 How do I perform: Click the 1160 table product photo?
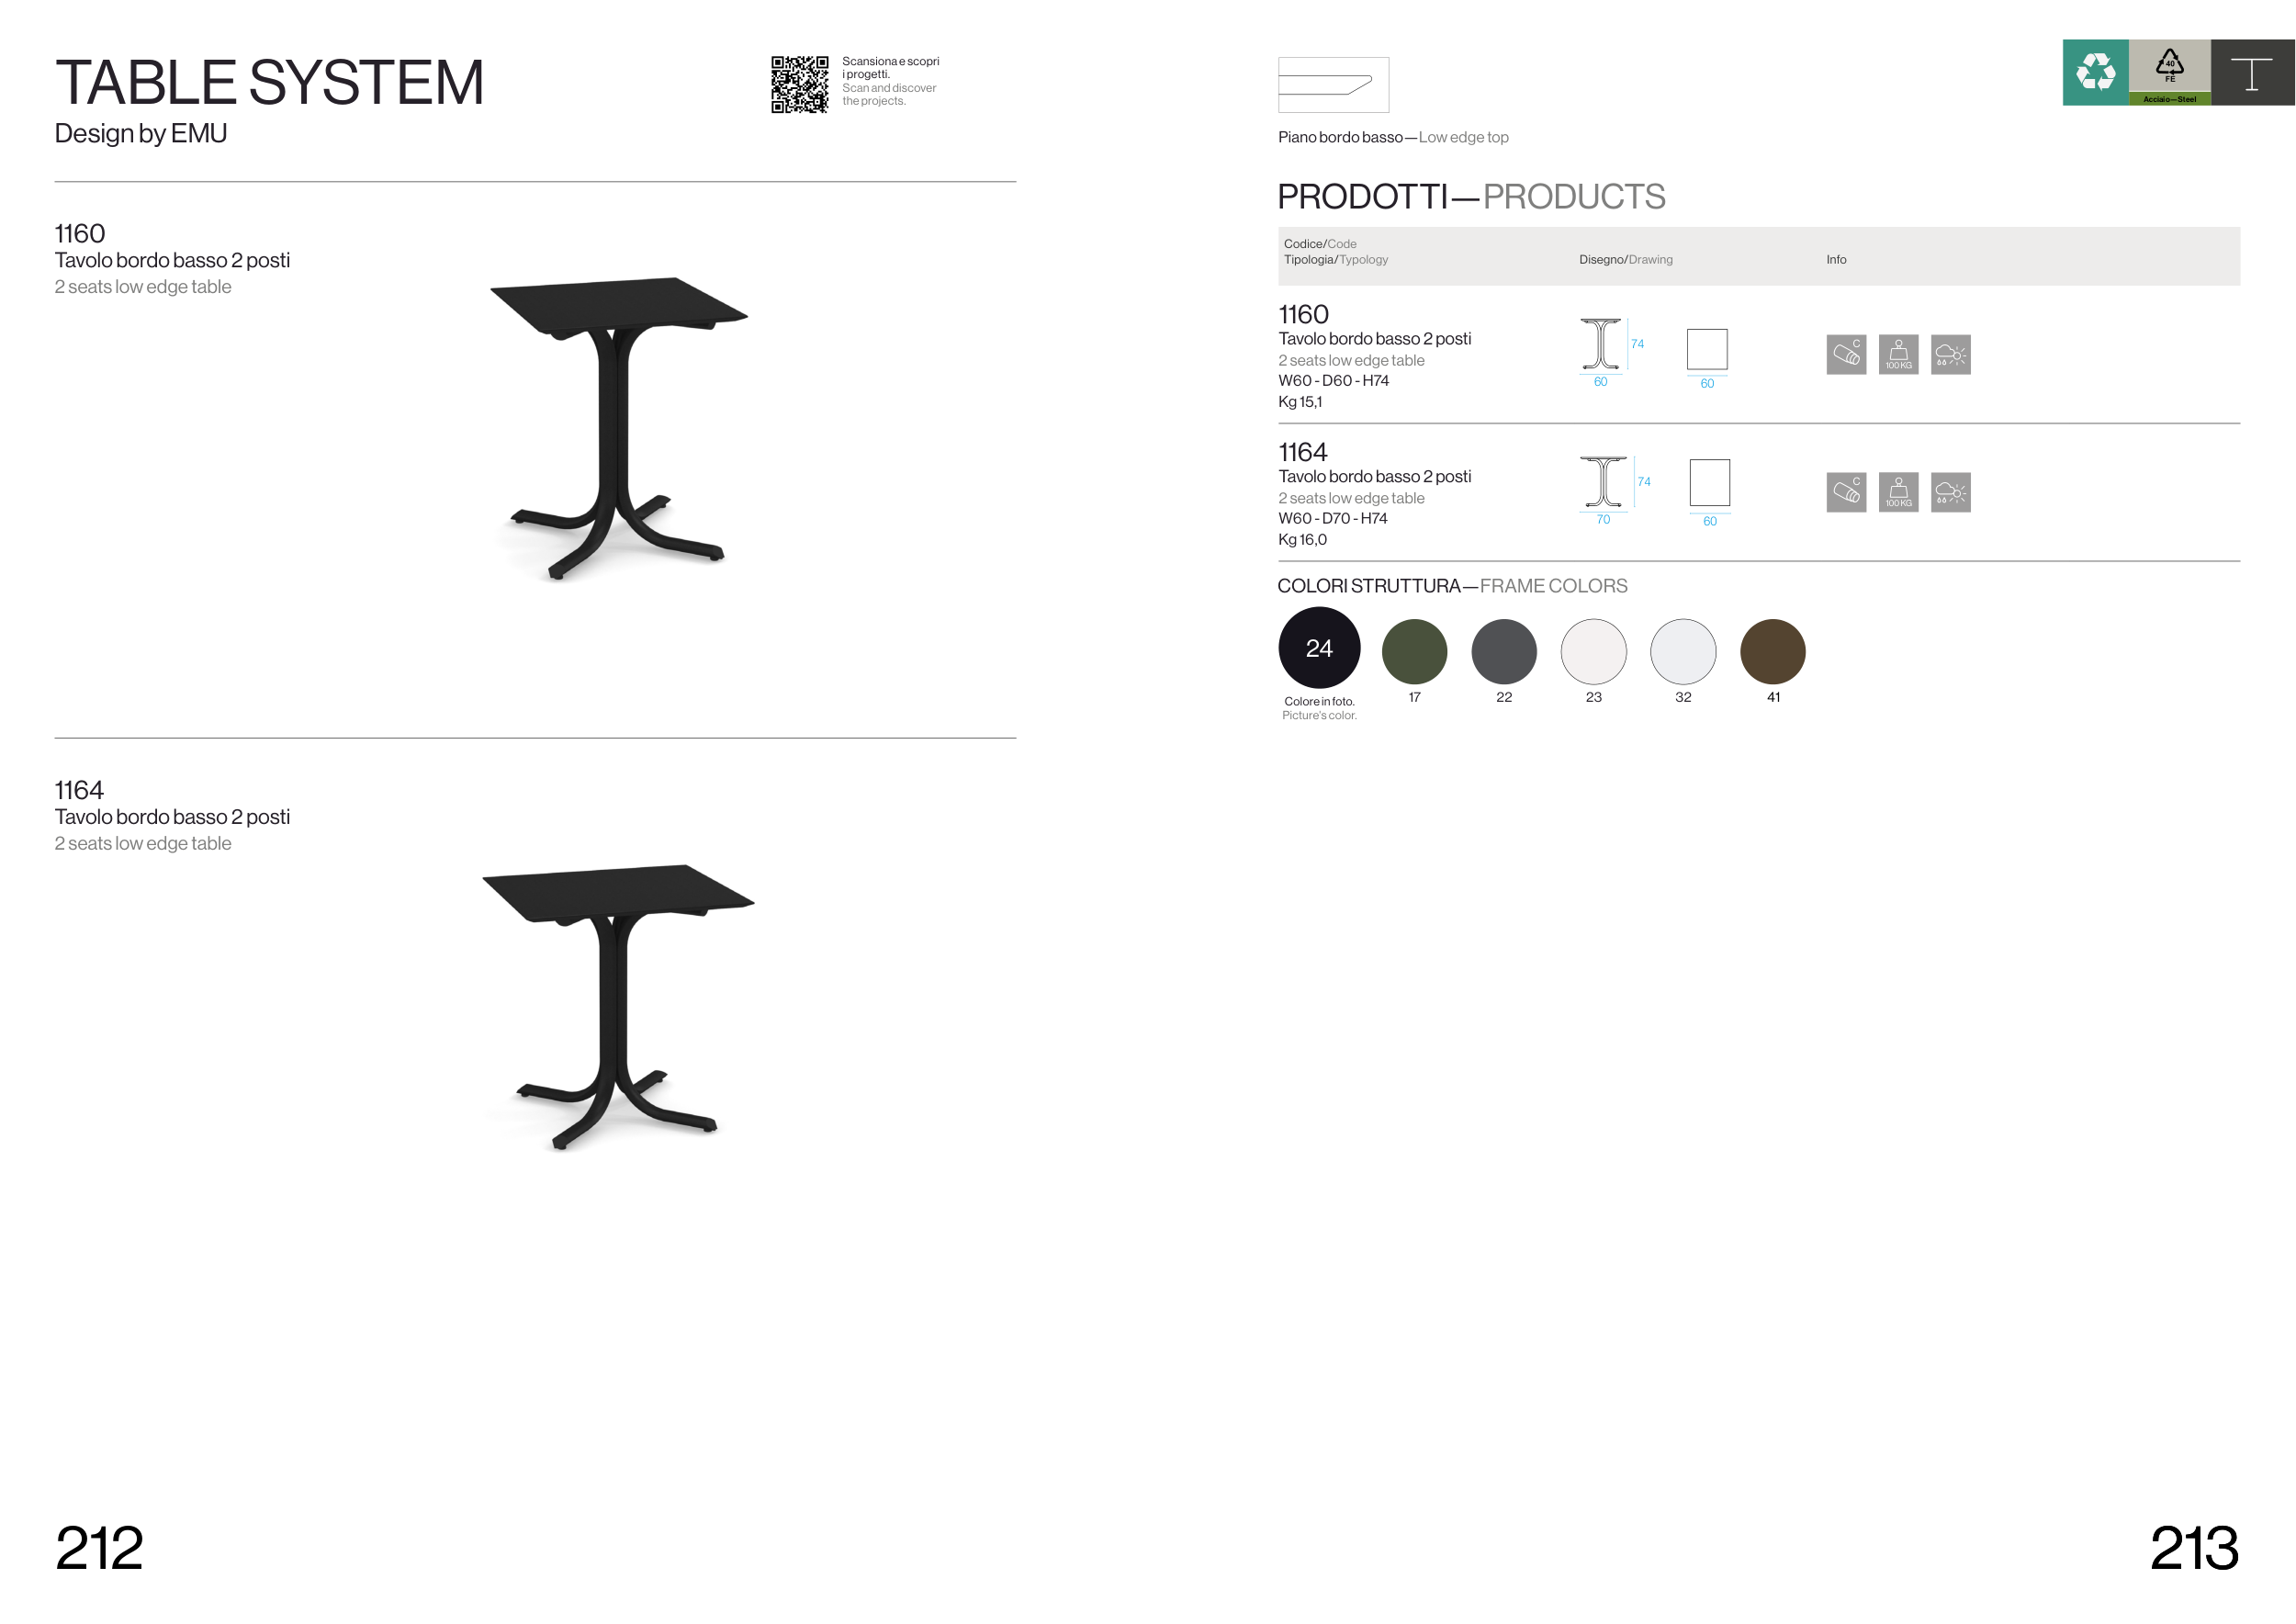619,428
